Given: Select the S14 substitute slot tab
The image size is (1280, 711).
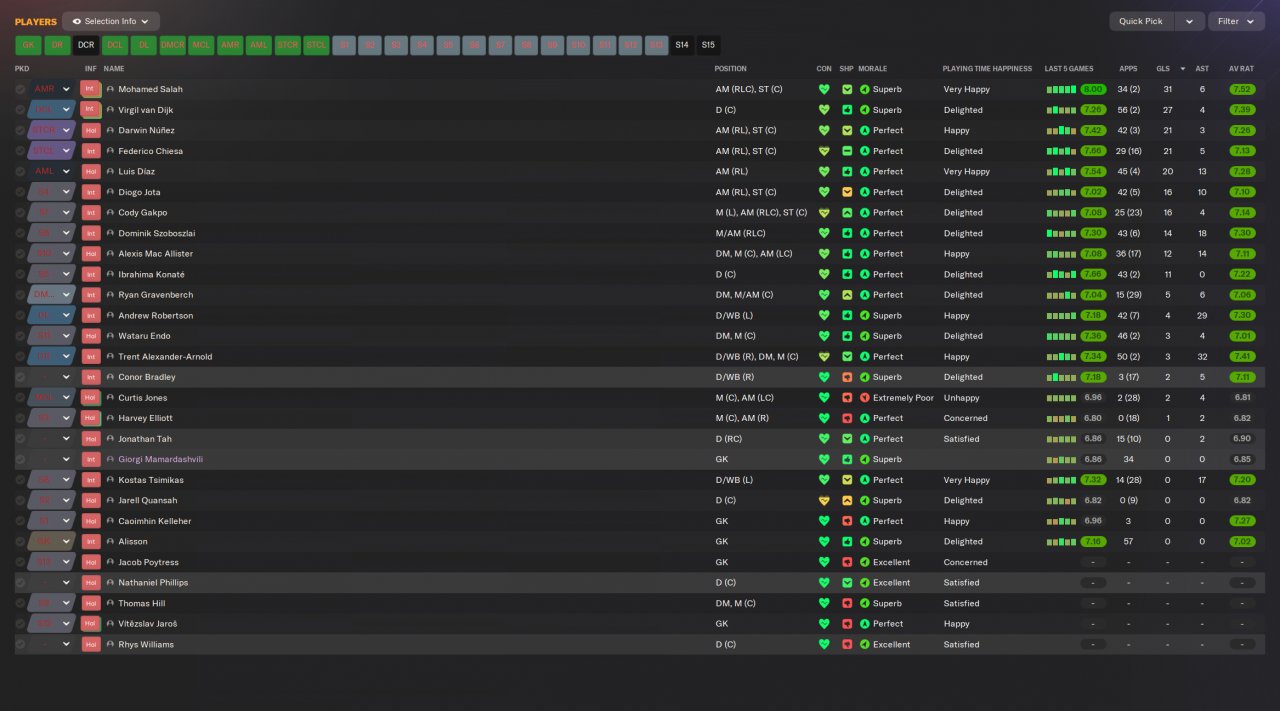Looking at the screenshot, I should coord(682,45).
